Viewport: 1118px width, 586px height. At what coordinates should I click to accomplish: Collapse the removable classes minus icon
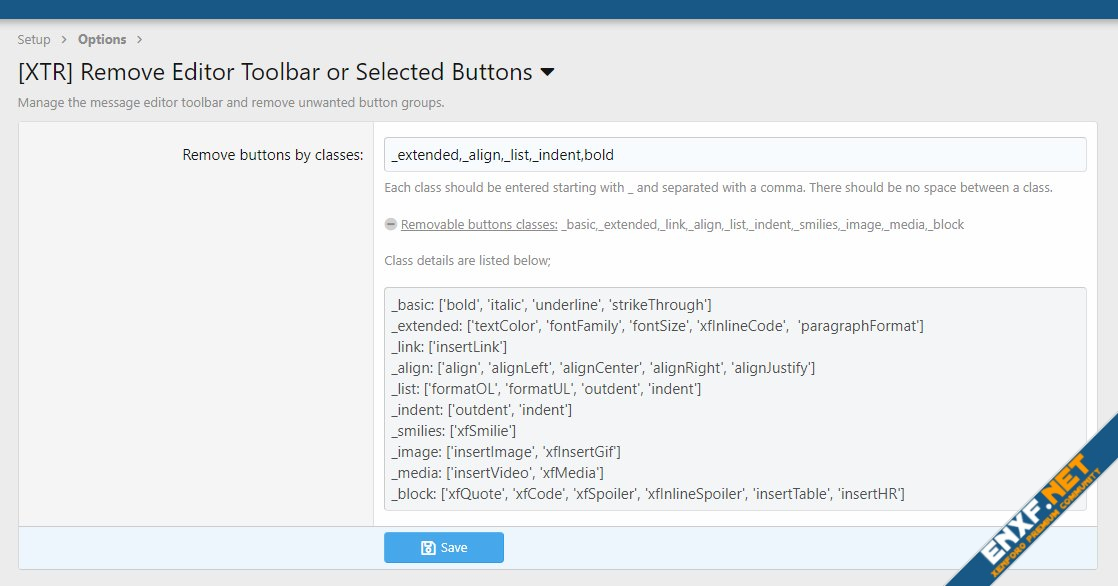click(391, 224)
